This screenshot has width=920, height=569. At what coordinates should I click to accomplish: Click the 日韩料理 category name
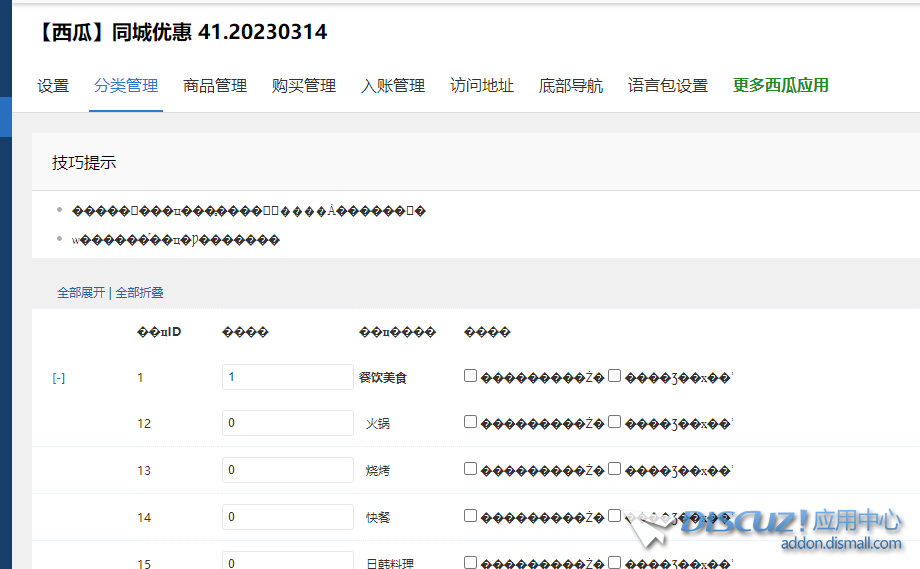pos(390,563)
